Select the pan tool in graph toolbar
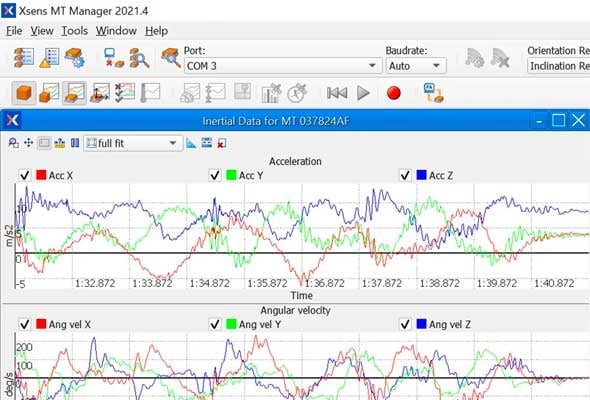 (x=29, y=143)
